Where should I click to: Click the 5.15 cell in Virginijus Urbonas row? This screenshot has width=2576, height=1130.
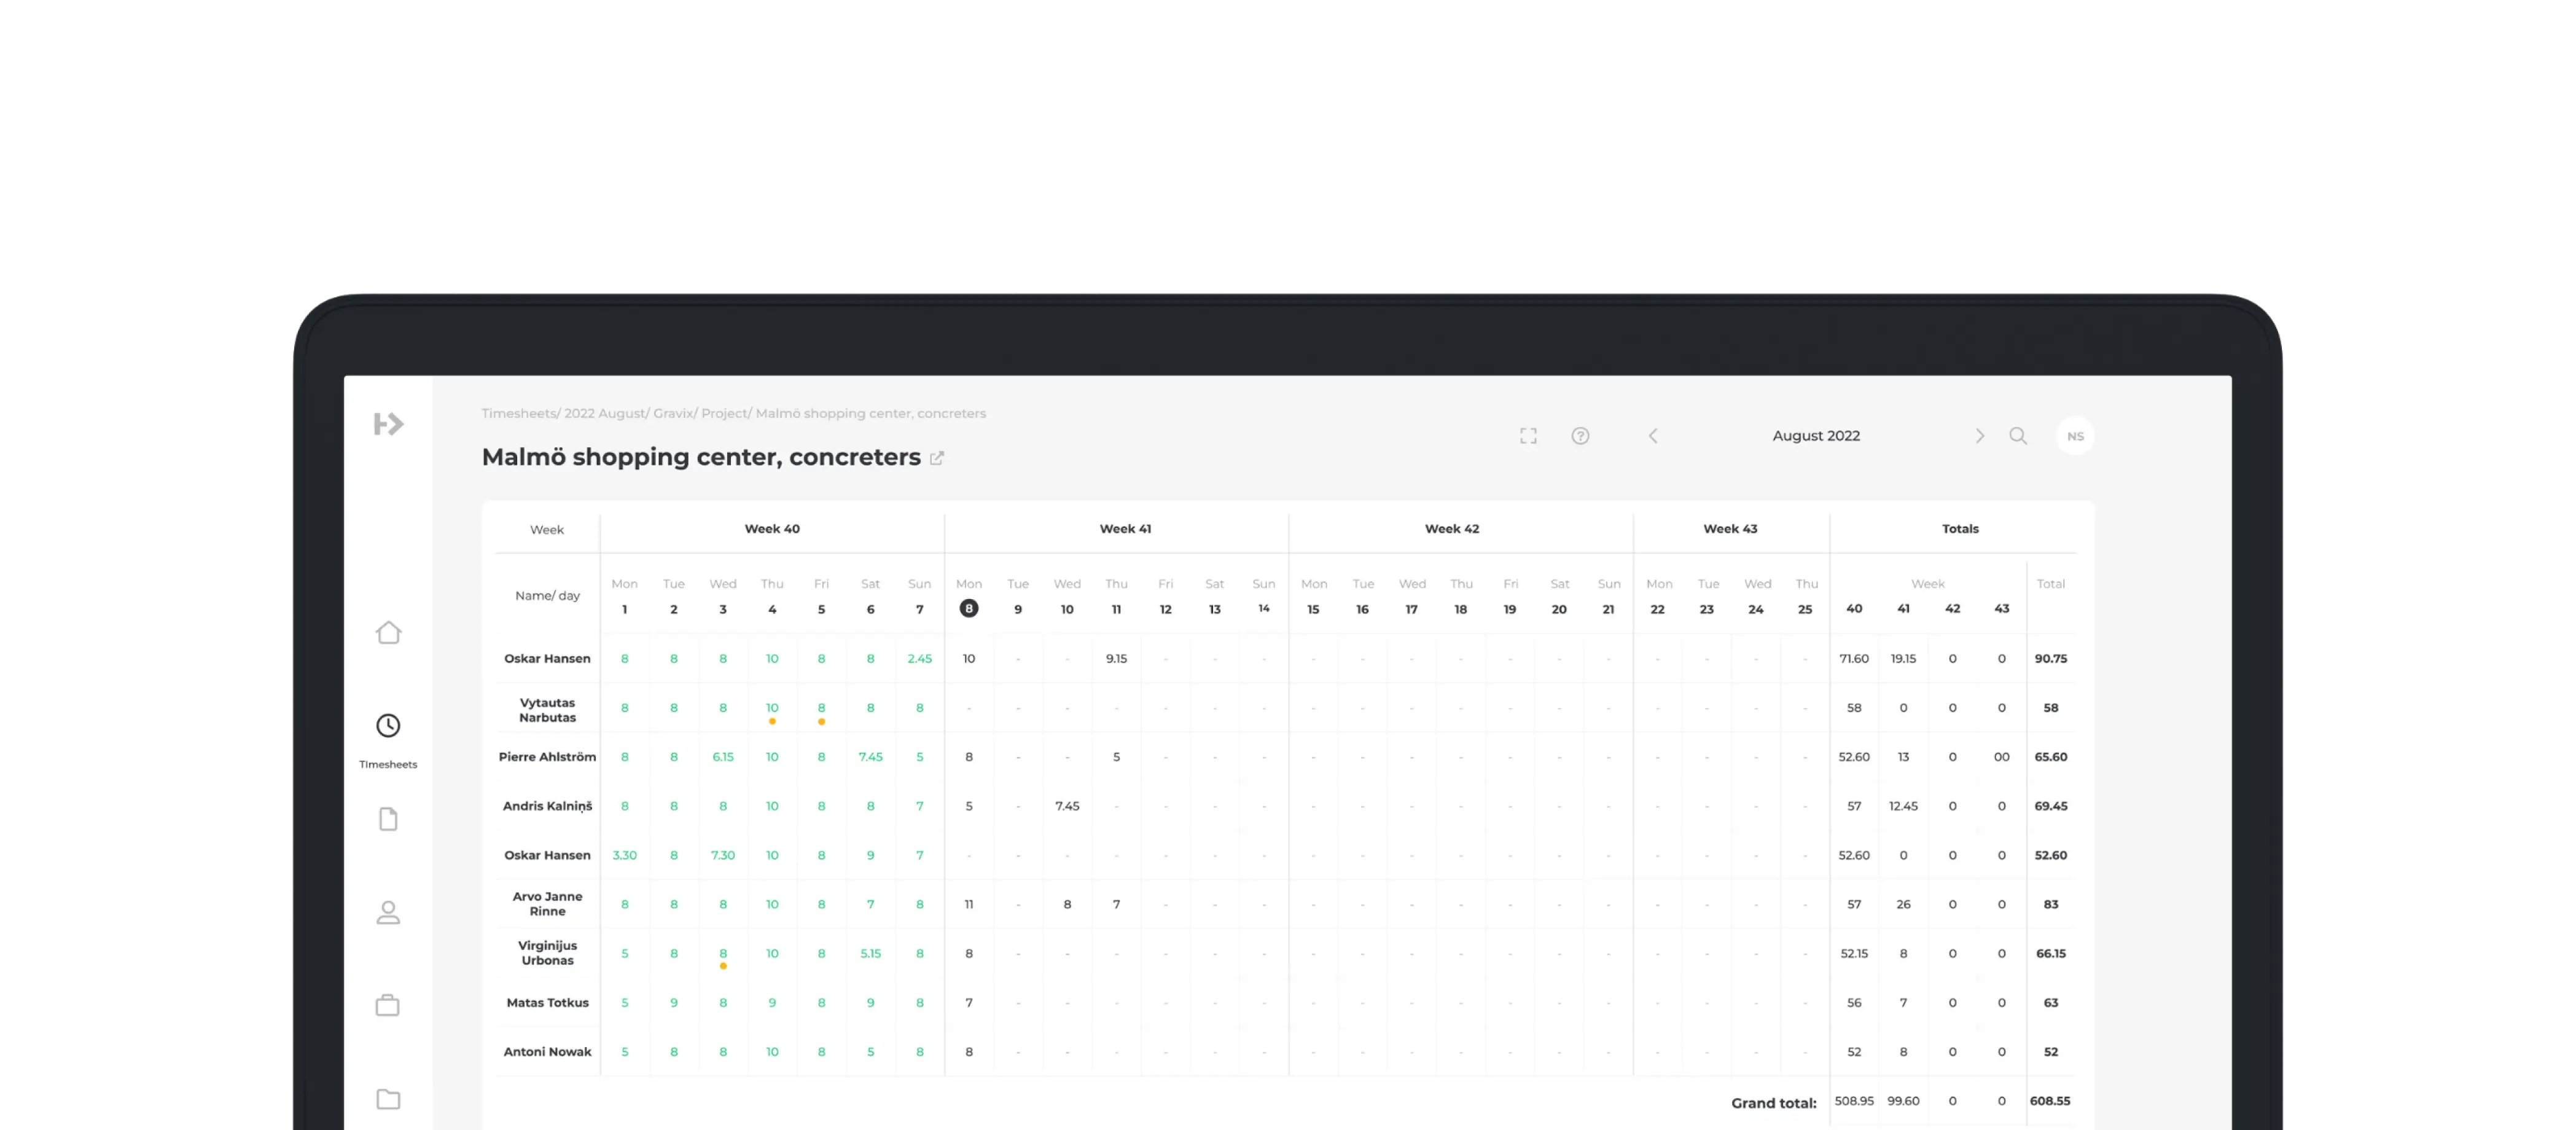click(870, 953)
